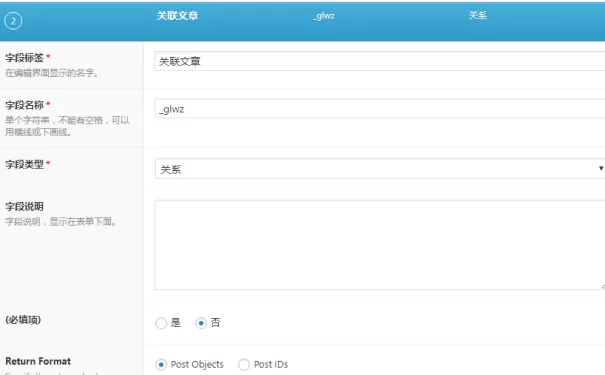Image resolution: width=605 pixels, height=375 pixels.
Task: Click the 关系 field type in header
Action: pos(478,15)
